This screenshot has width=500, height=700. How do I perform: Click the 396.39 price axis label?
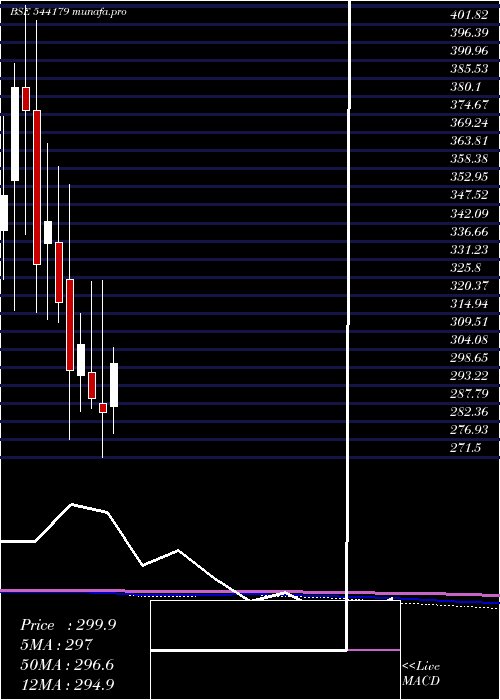(468, 33)
